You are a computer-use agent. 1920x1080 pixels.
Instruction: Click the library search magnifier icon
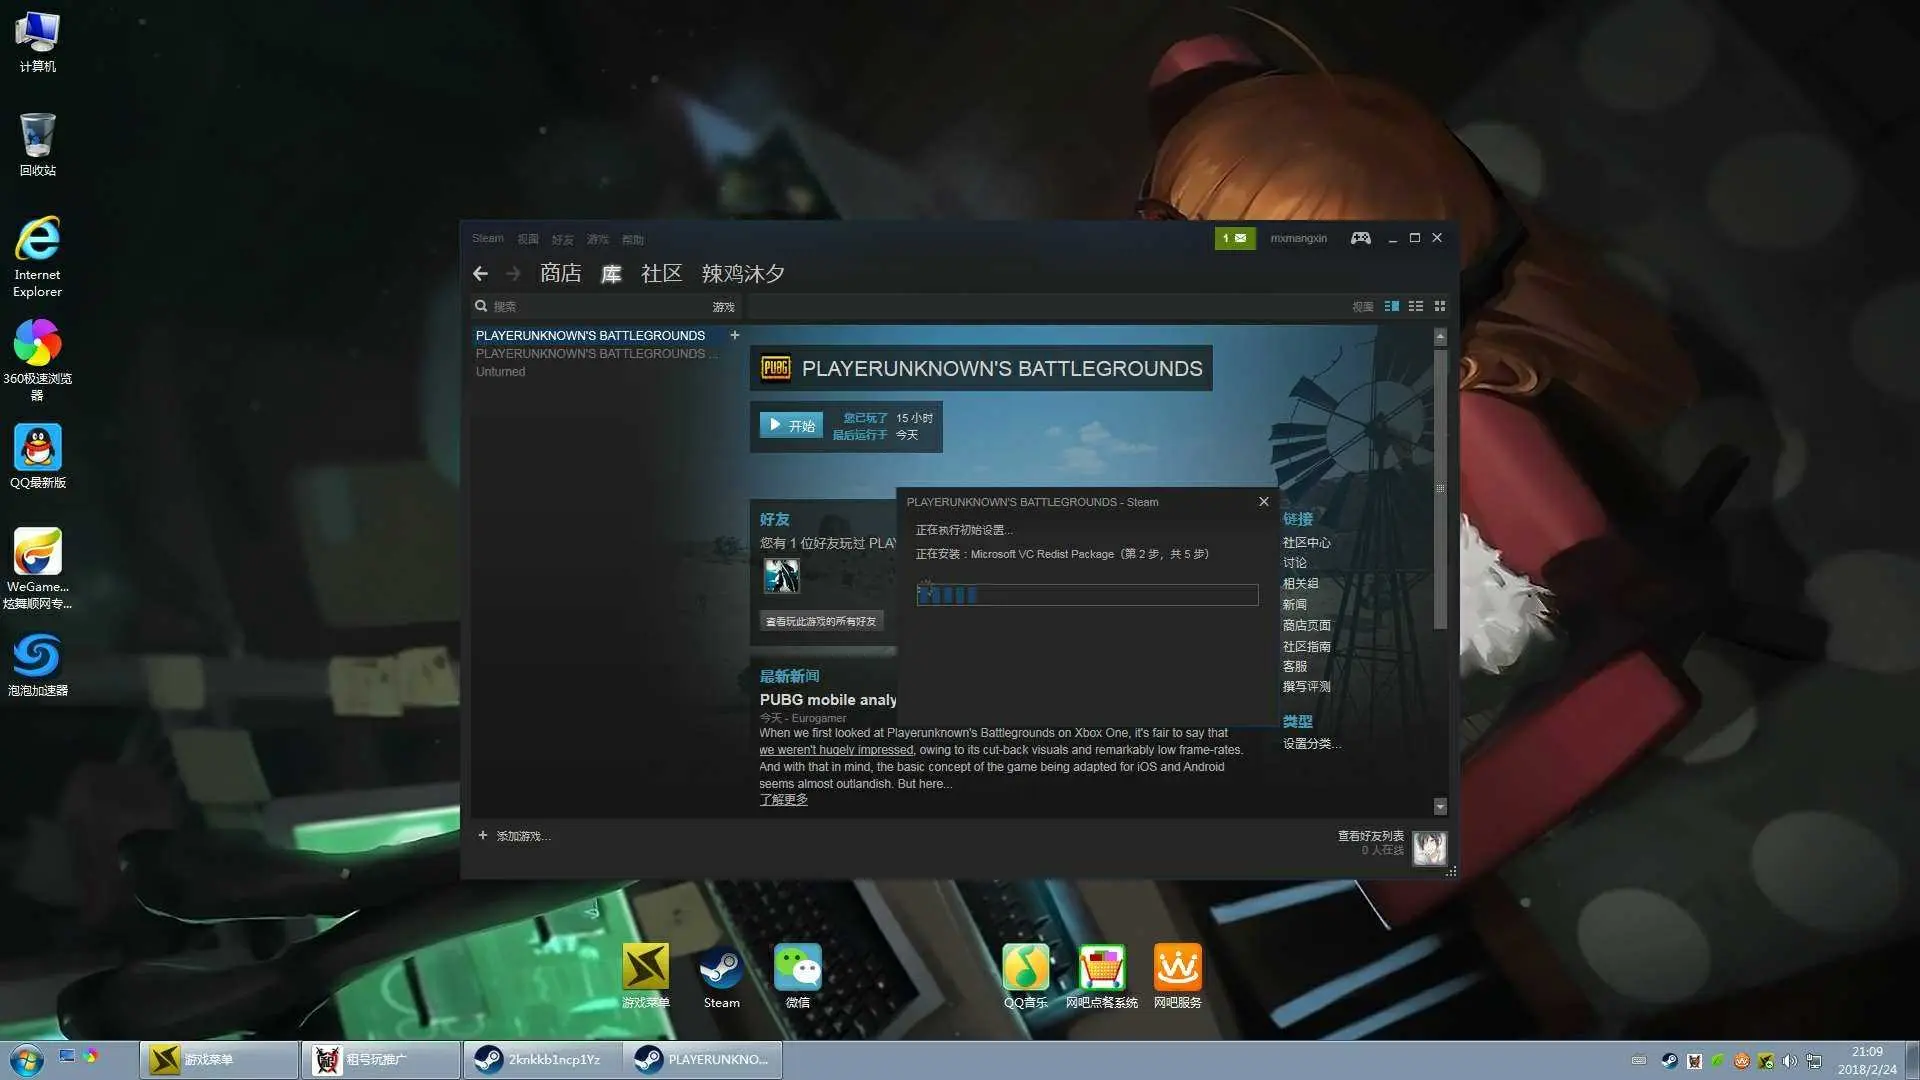[x=481, y=306]
